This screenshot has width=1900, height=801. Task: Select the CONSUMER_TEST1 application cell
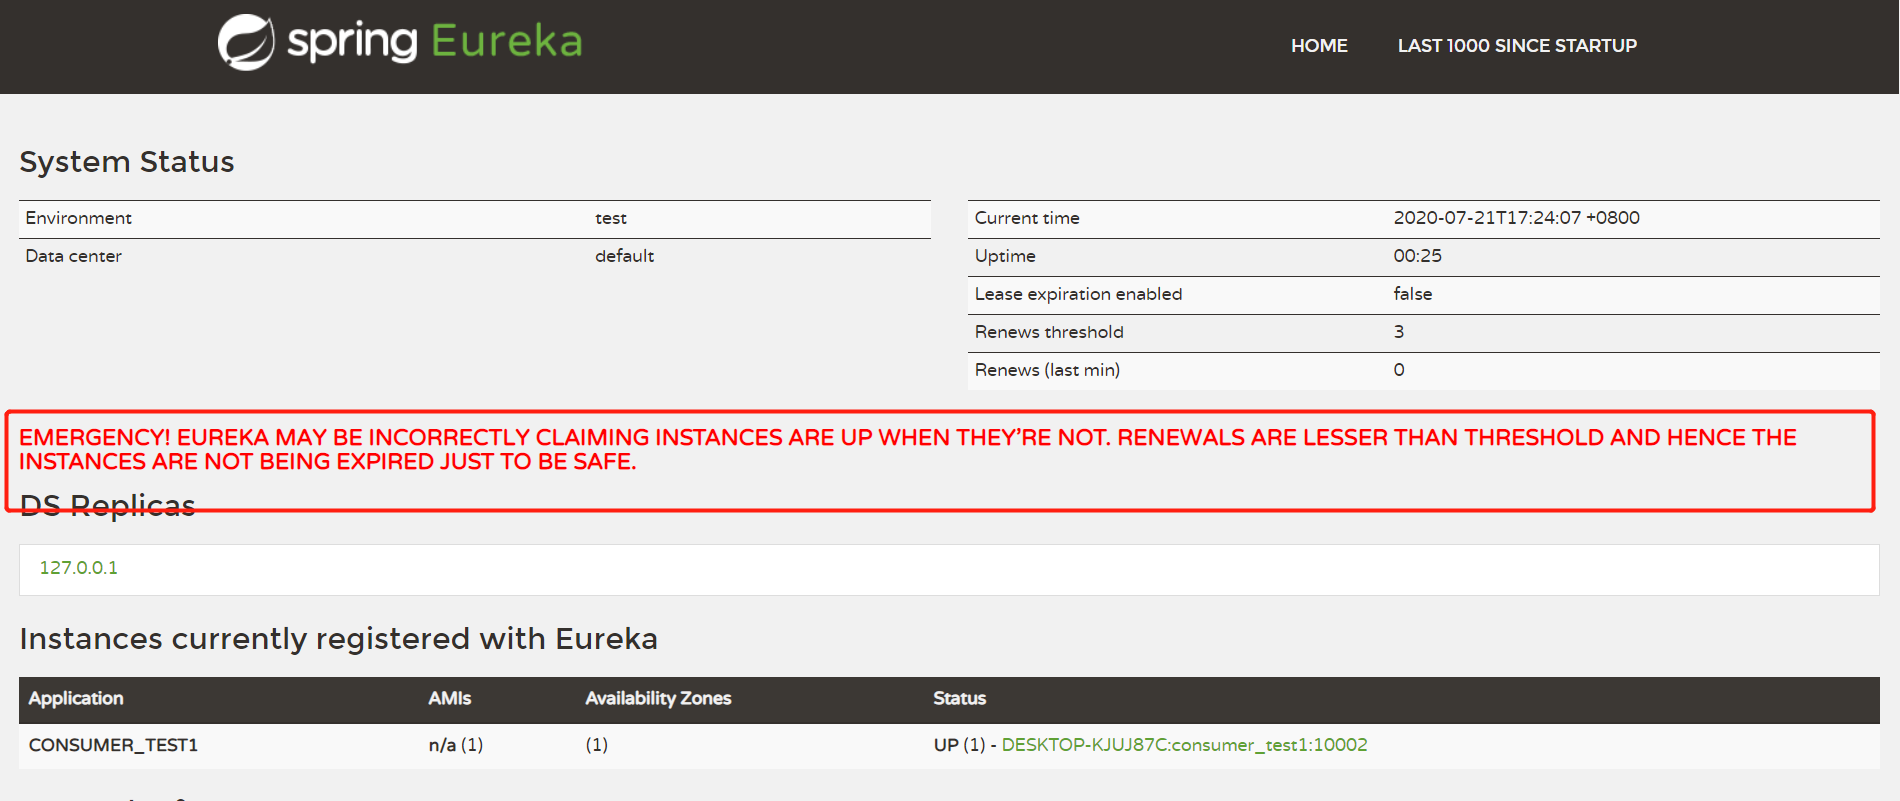[113, 745]
